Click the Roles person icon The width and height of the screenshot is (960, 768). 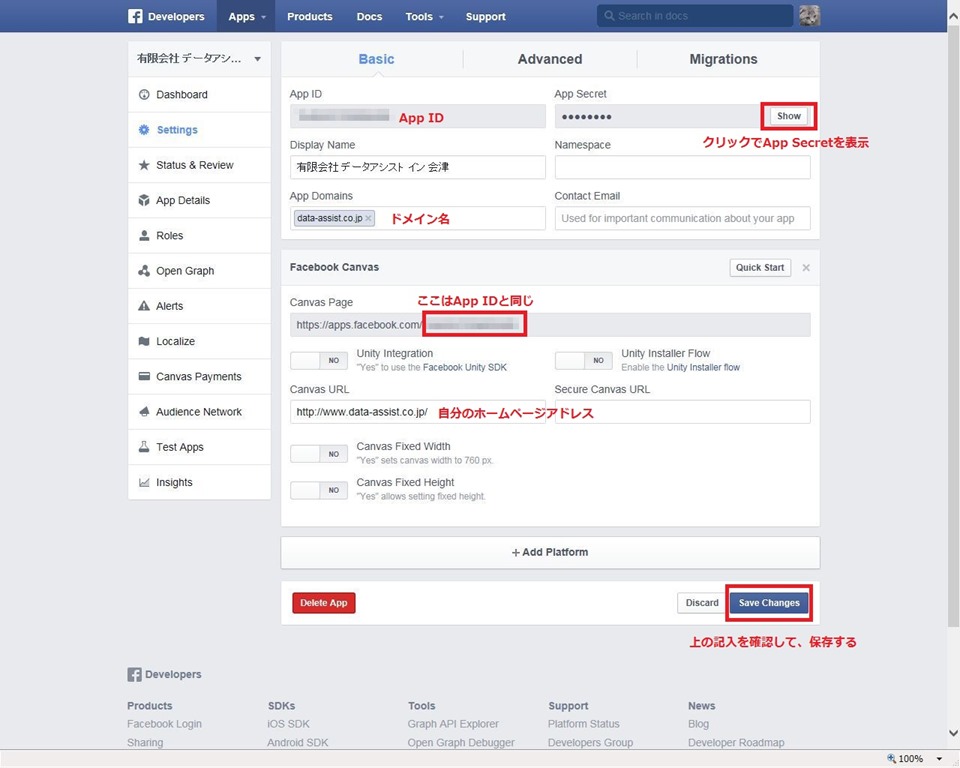pos(144,235)
